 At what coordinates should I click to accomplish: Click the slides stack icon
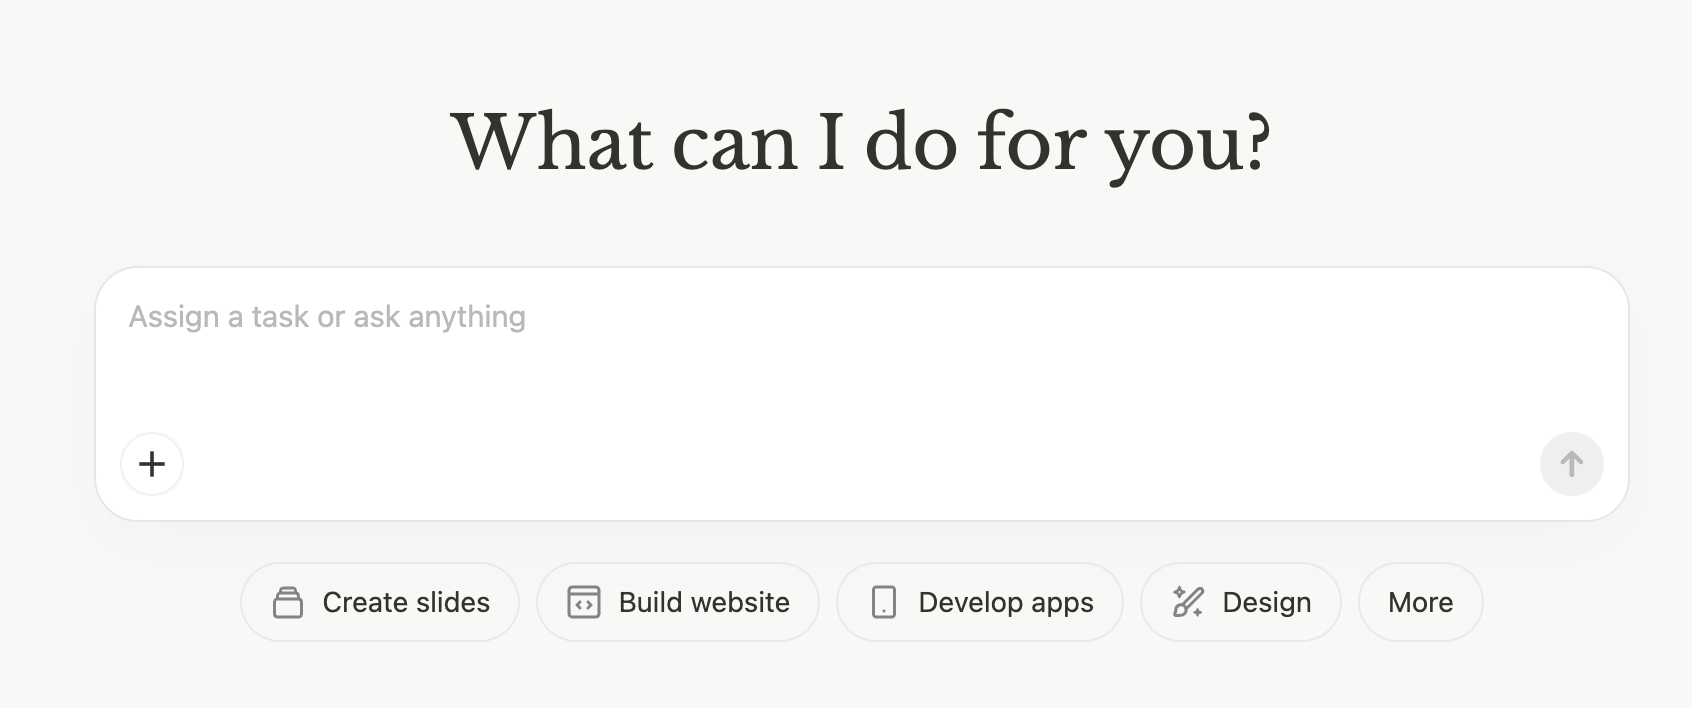click(288, 602)
